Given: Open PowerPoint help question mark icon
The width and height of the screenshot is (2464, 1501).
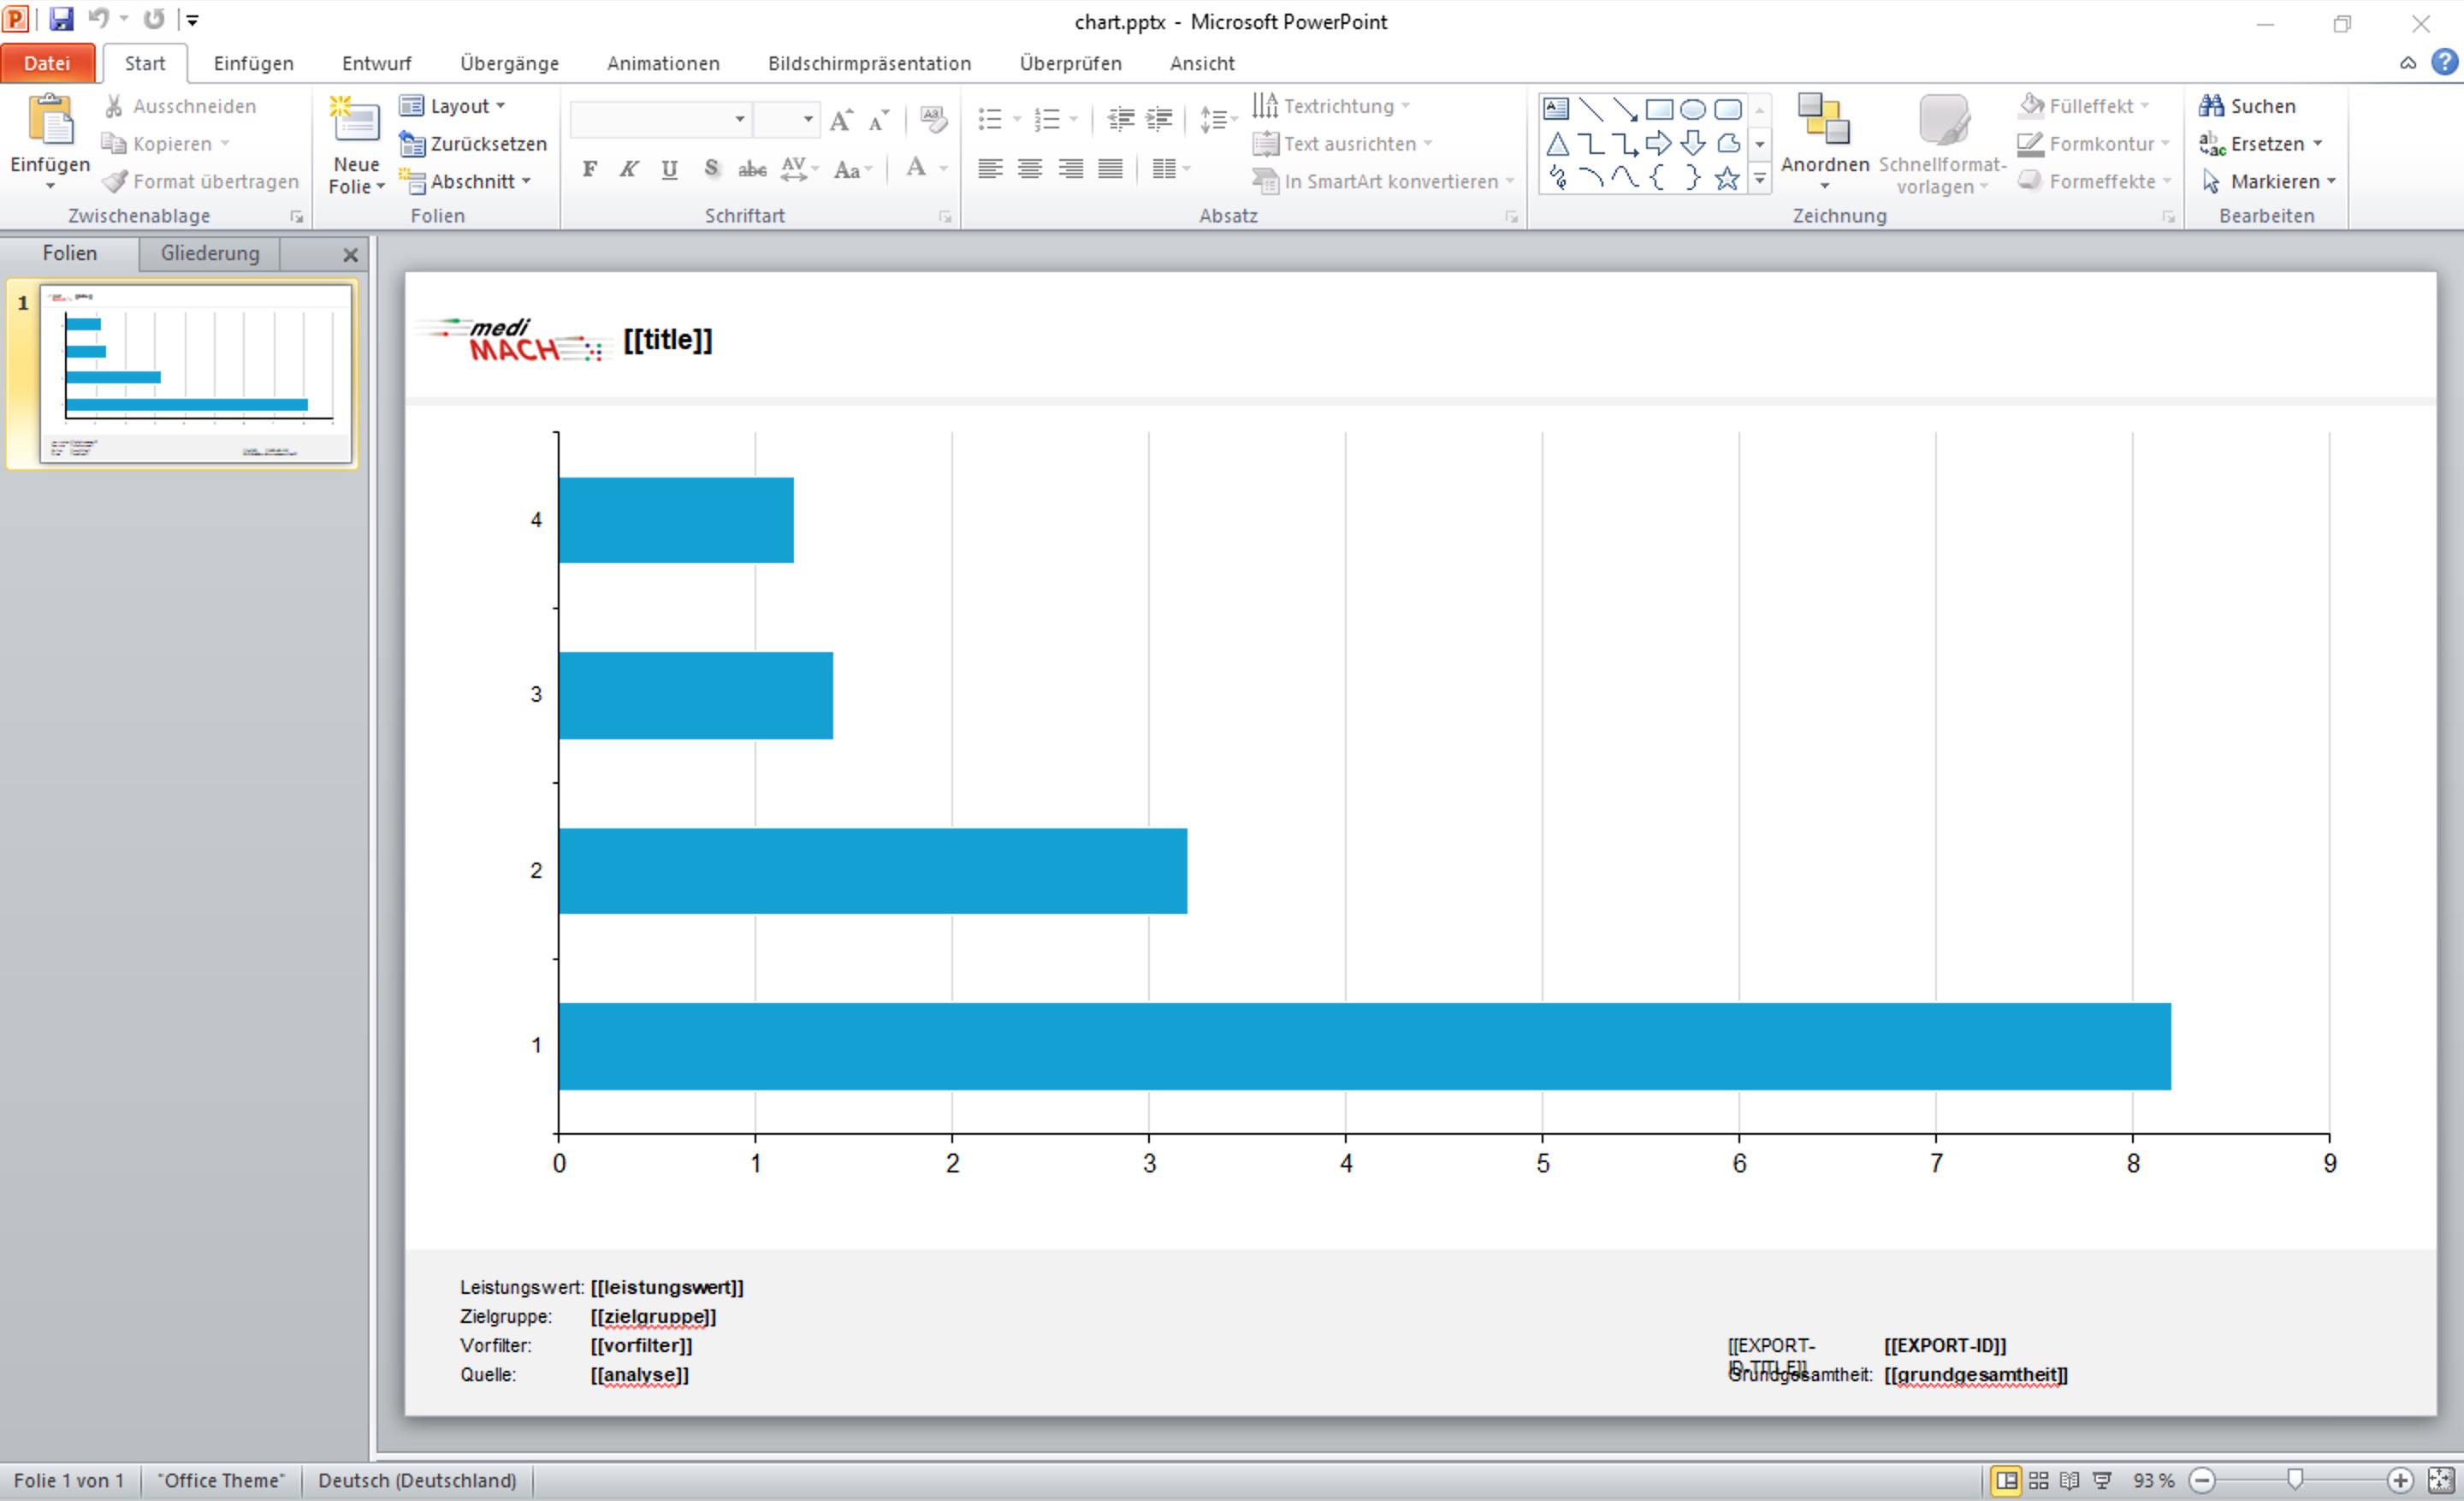Looking at the screenshot, I should pyautogui.click(x=2444, y=62).
